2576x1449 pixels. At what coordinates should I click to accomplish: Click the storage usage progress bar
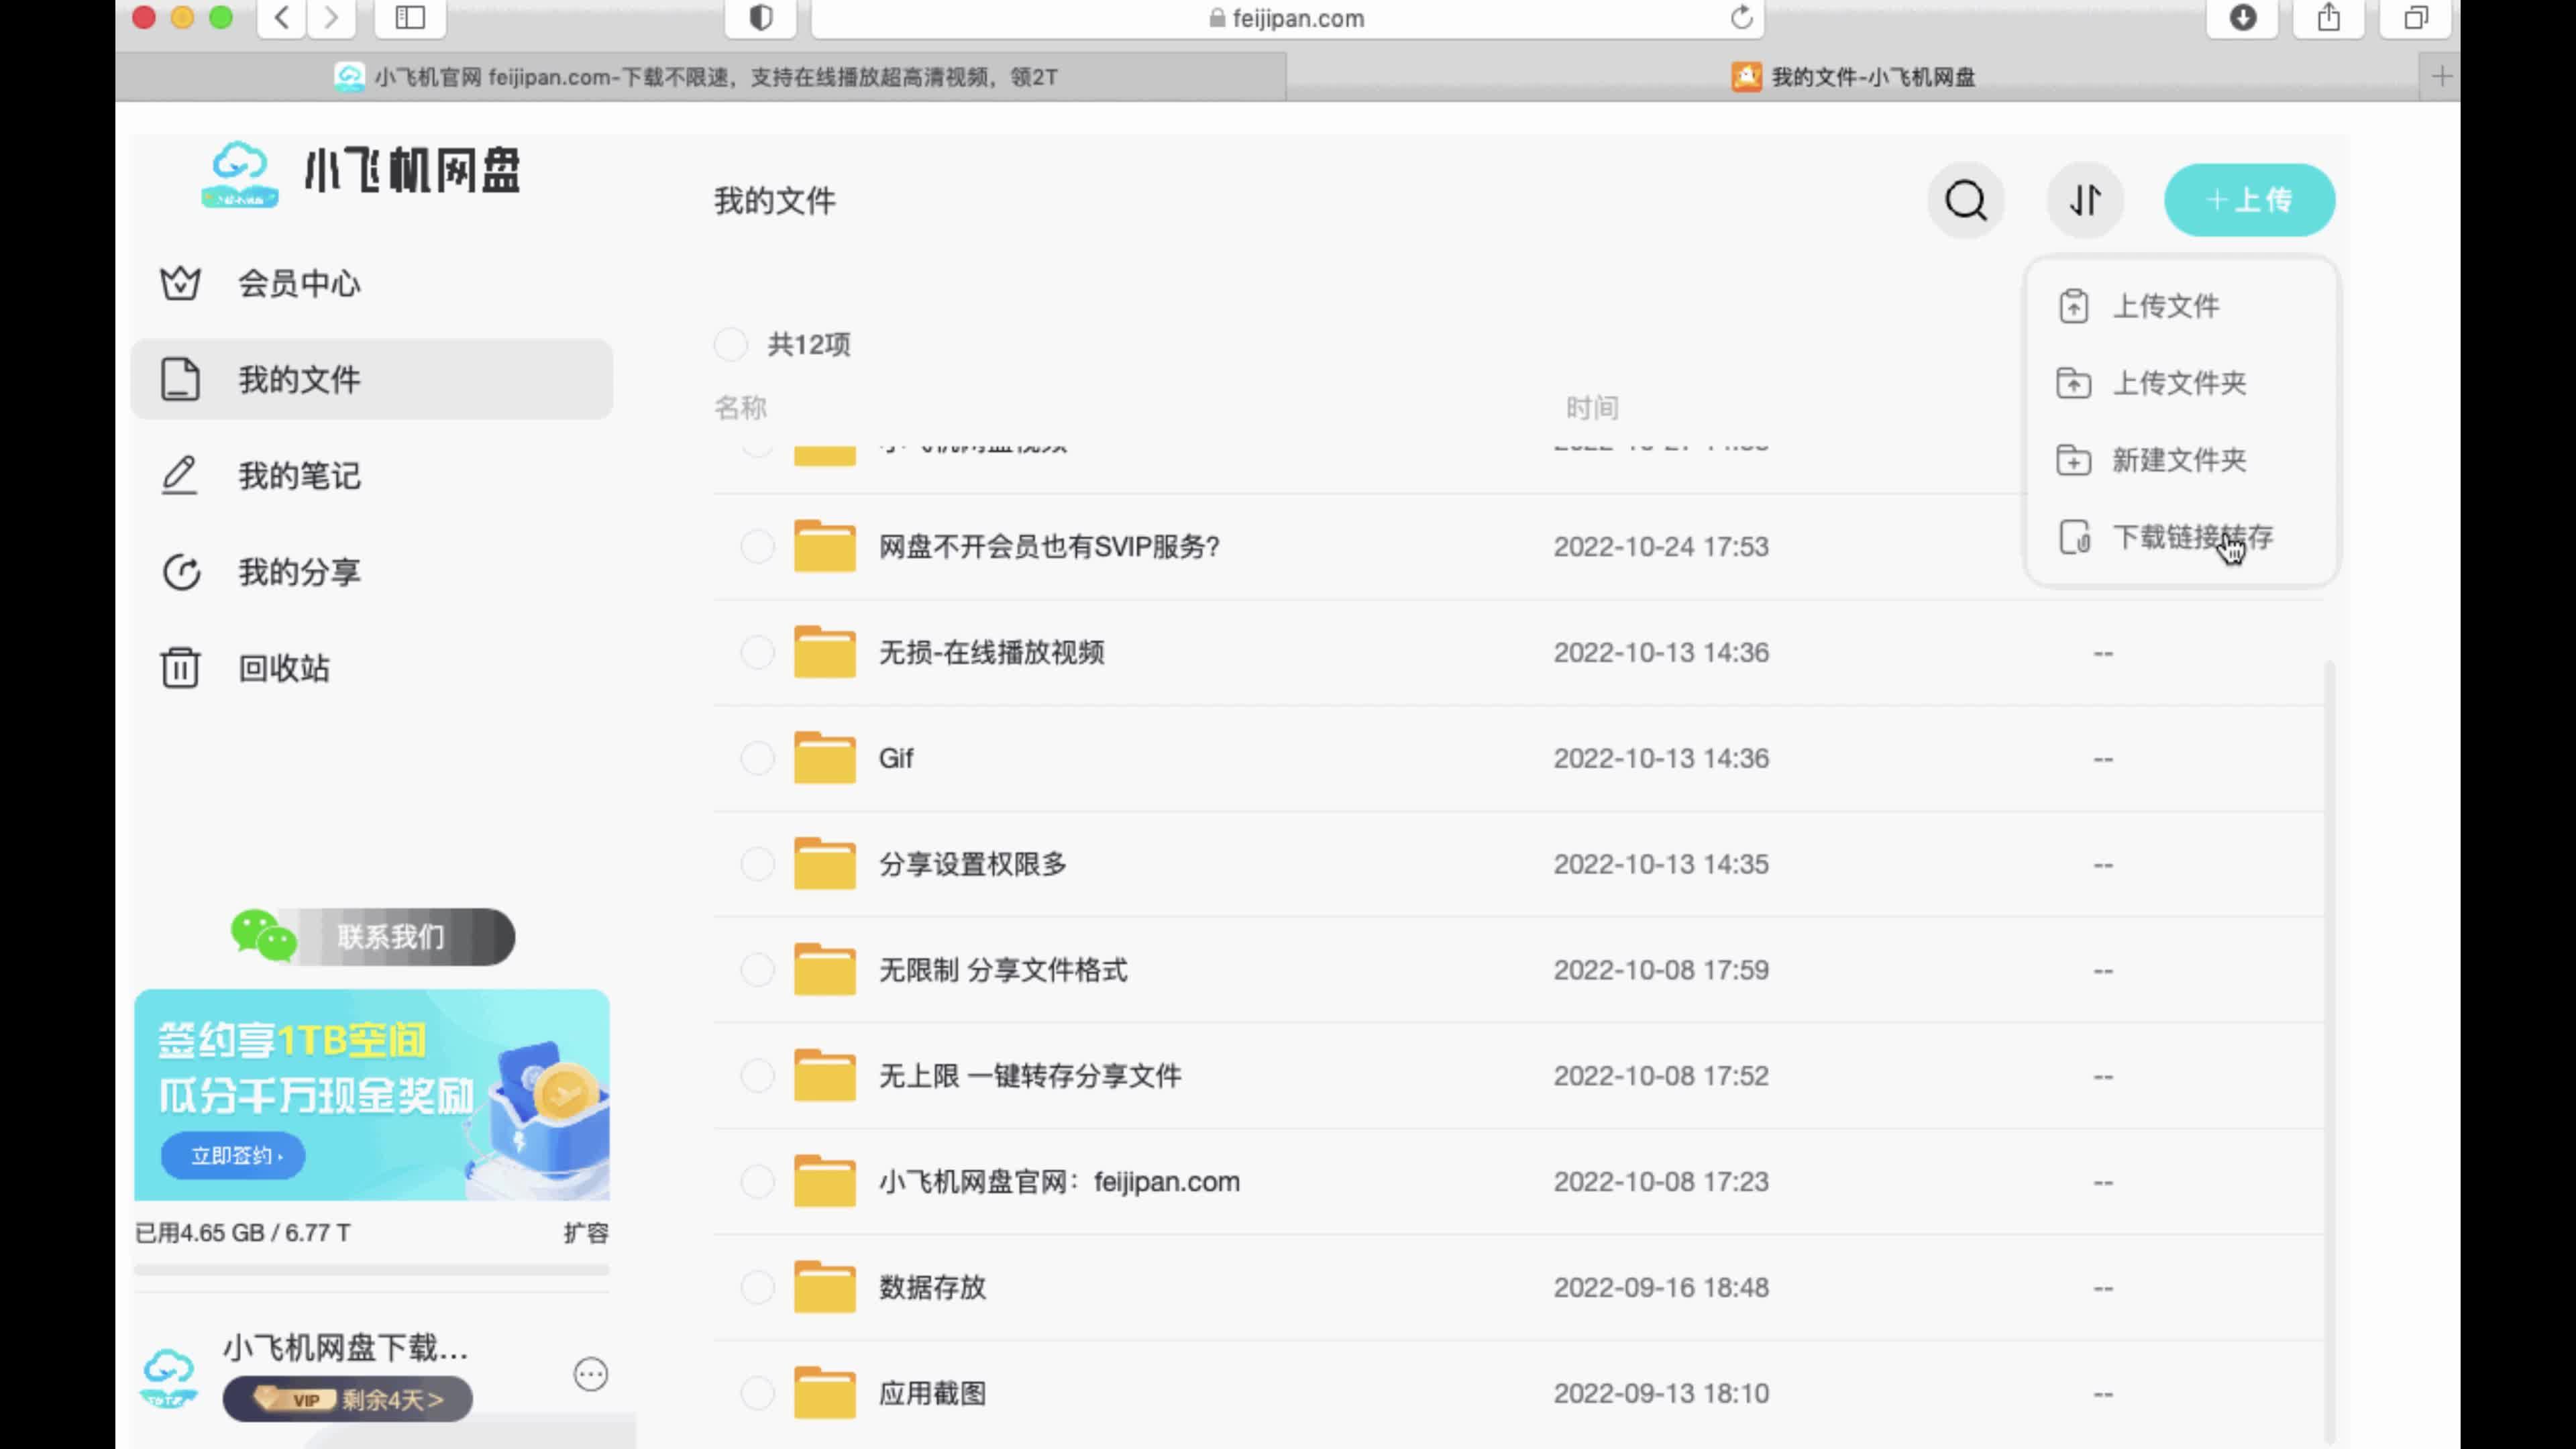371,1270
